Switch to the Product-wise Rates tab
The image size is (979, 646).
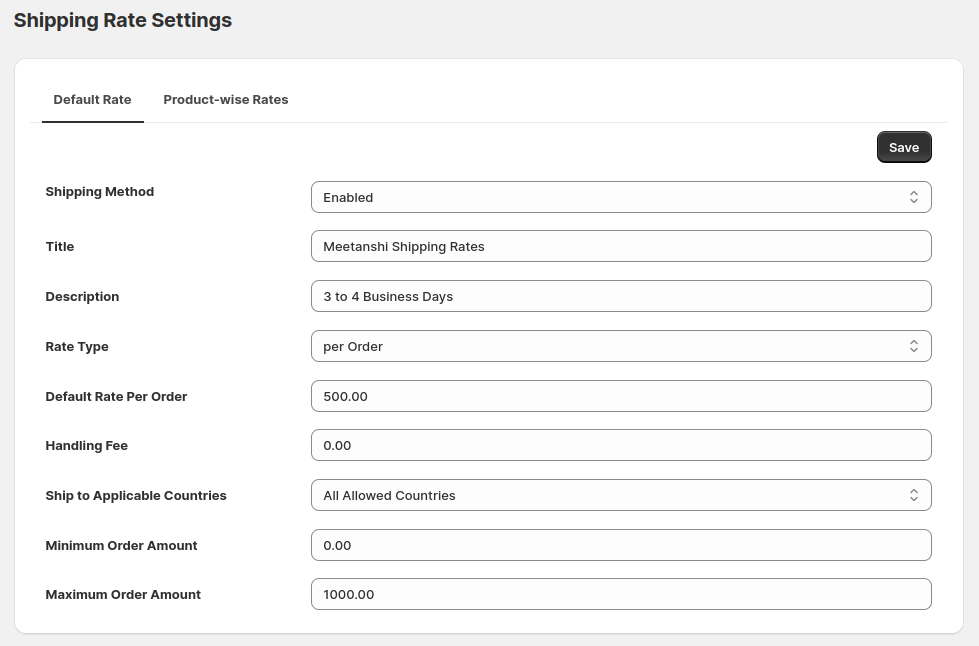(x=226, y=100)
